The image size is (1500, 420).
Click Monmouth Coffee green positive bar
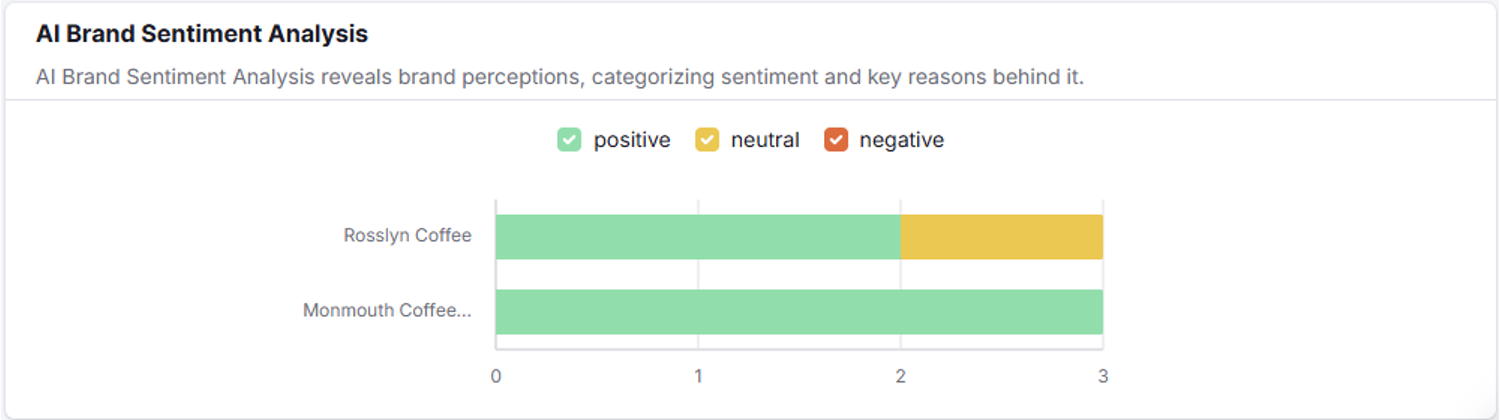pyautogui.click(x=798, y=311)
